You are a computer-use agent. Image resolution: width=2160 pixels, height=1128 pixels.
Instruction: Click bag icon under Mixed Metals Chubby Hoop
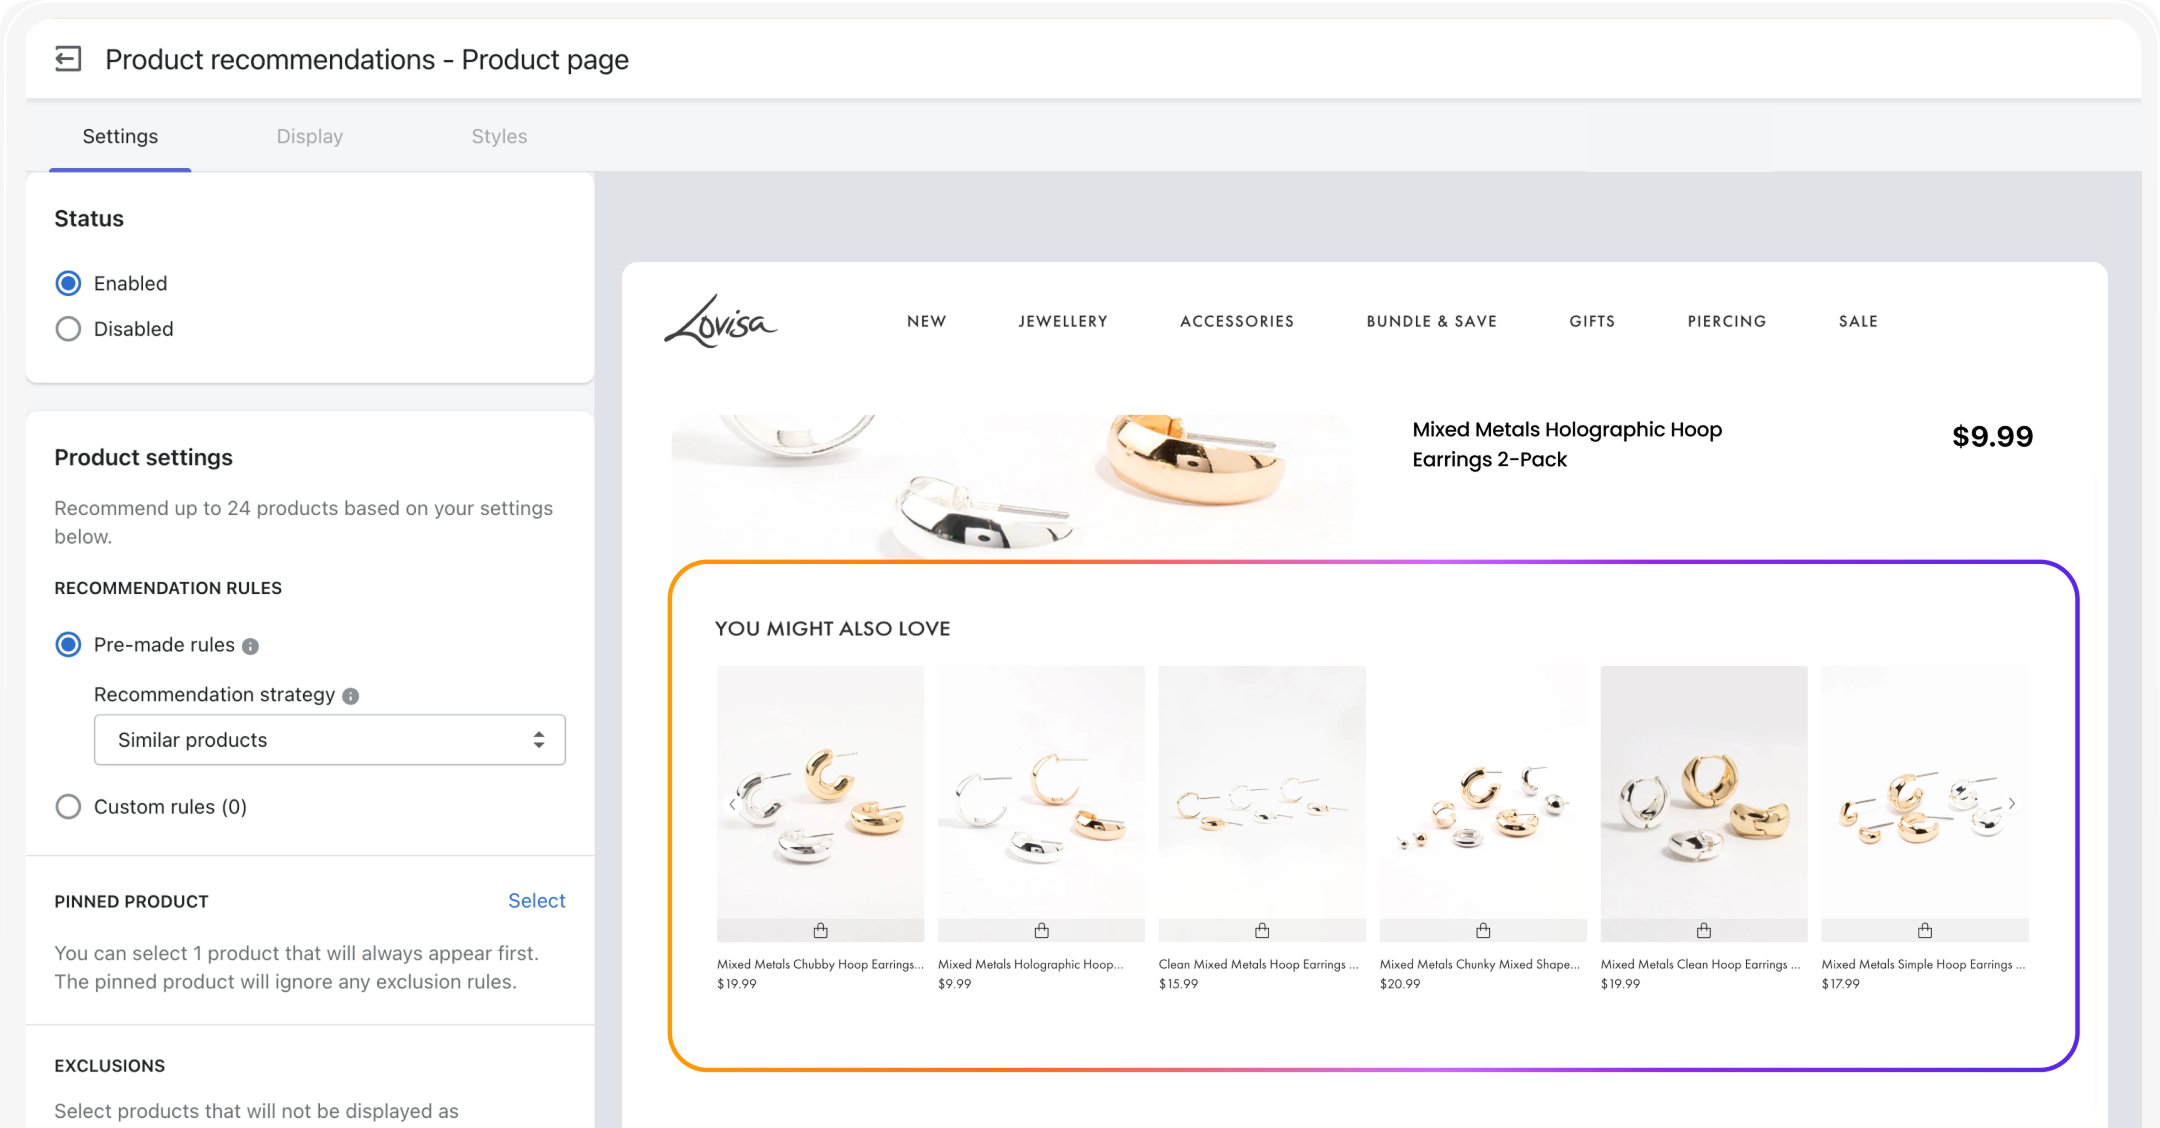[820, 931]
